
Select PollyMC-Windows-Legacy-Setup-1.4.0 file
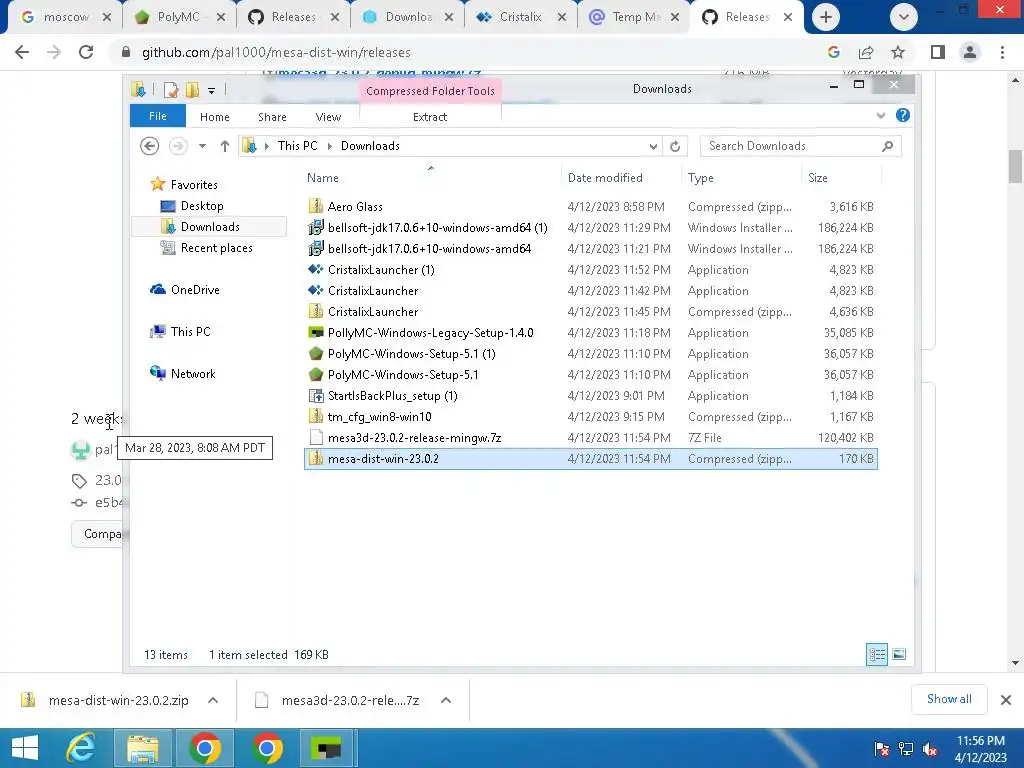coord(590,332)
